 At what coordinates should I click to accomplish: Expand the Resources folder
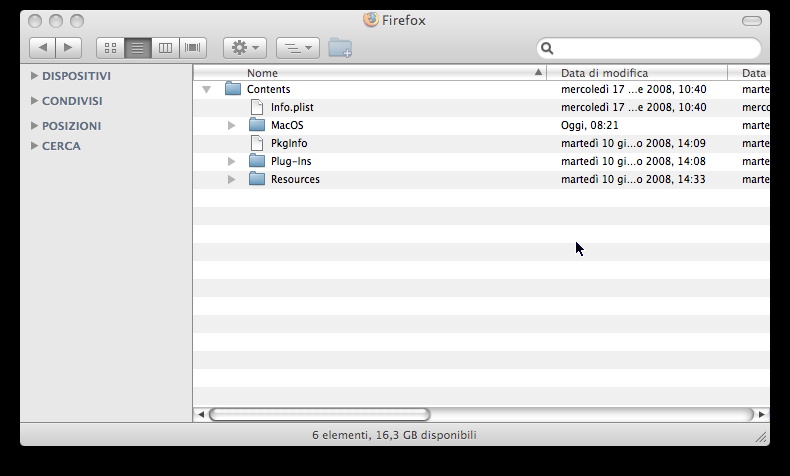tap(231, 179)
